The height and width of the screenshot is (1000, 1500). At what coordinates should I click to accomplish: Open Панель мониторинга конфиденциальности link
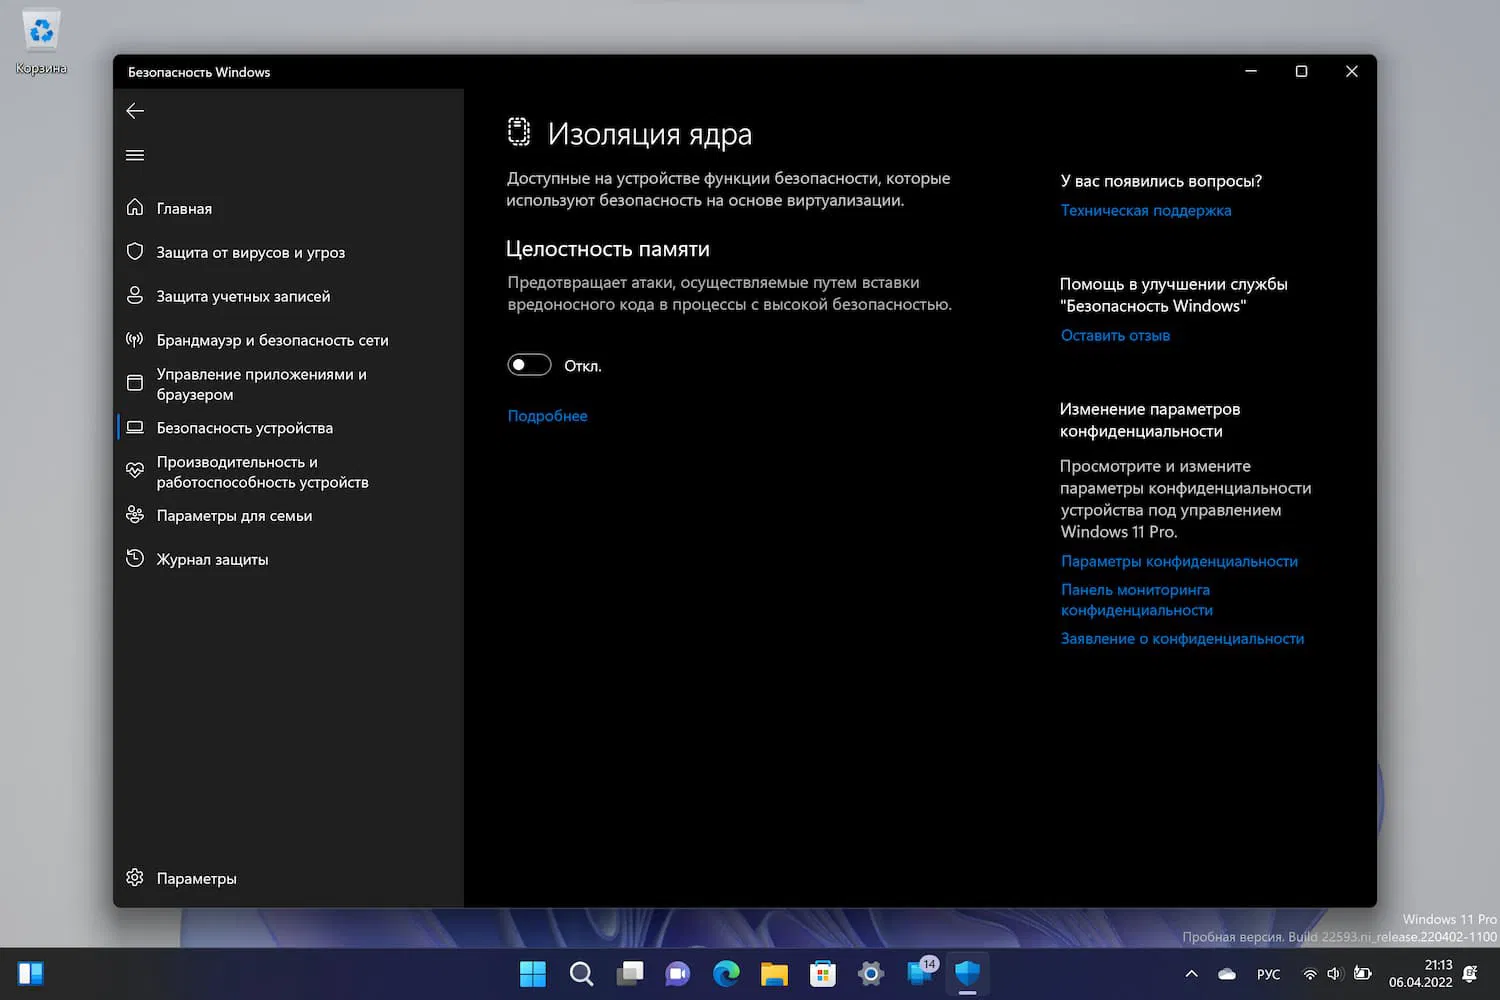click(x=1136, y=600)
